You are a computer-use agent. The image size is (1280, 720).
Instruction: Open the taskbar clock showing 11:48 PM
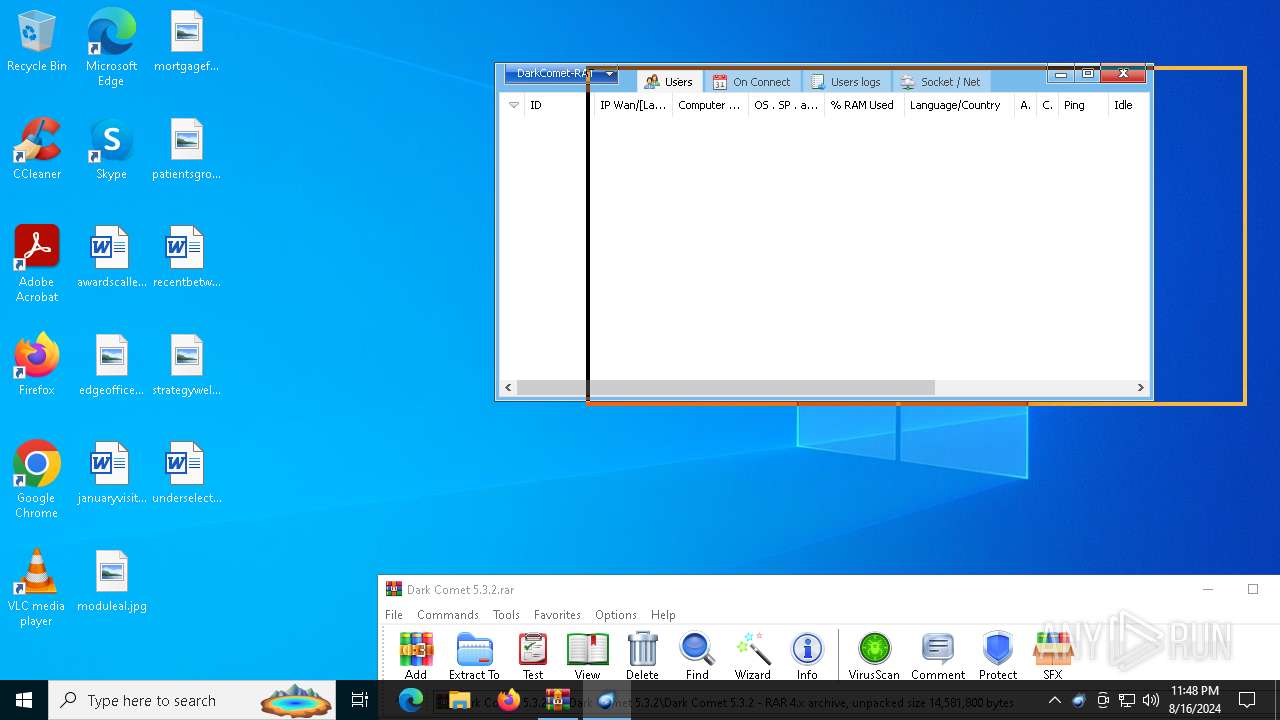(1195, 700)
